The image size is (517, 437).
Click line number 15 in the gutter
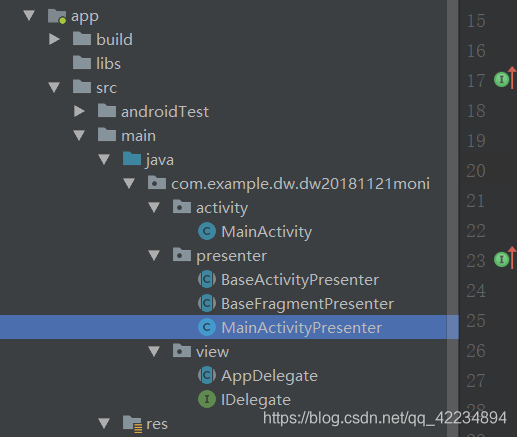pos(476,21)
